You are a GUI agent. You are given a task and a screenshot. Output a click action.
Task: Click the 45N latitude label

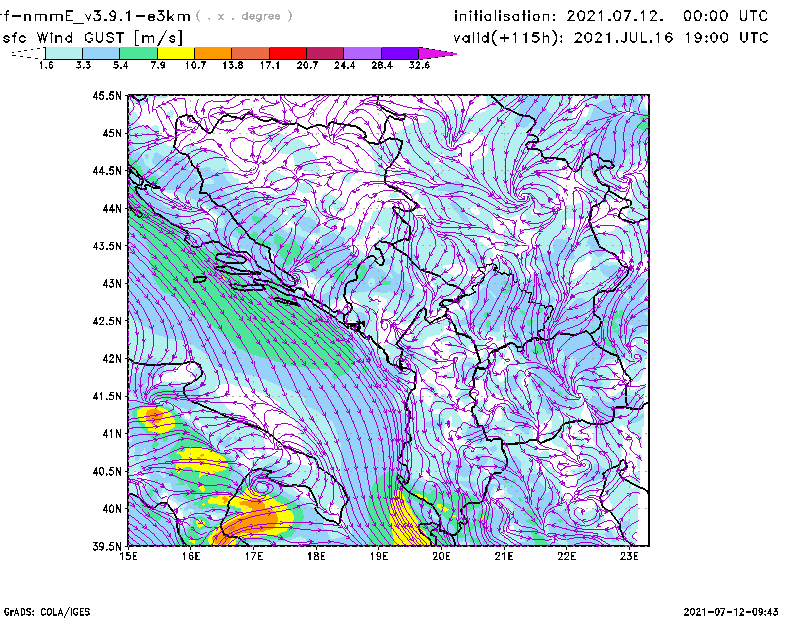pos(112,133)
